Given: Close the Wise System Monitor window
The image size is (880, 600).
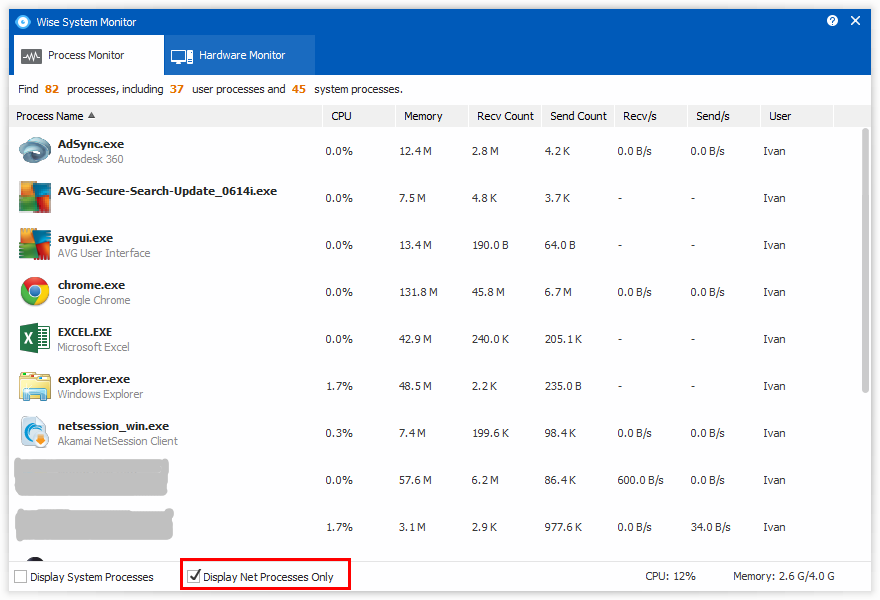Looking at the screenshot, I should tap(855, 21).
